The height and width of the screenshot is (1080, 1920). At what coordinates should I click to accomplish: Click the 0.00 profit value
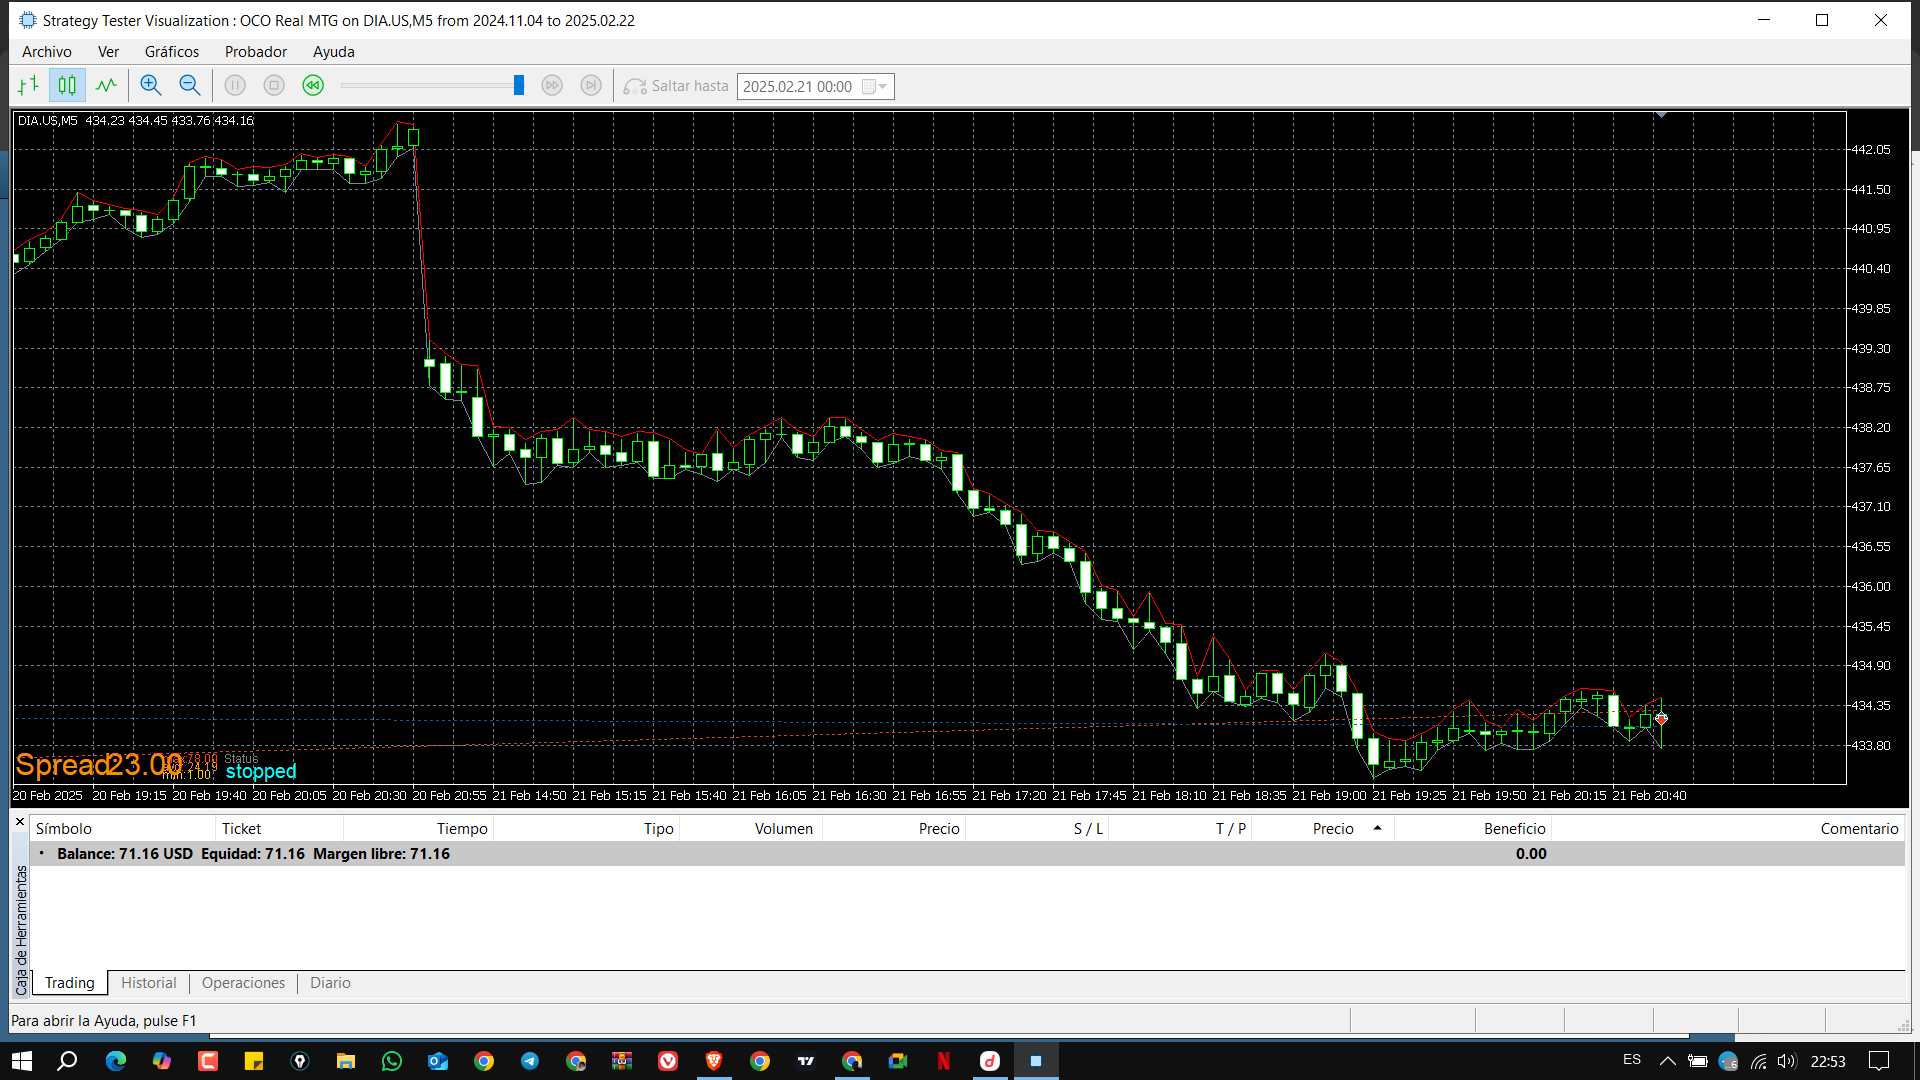tap(1530, 854)
